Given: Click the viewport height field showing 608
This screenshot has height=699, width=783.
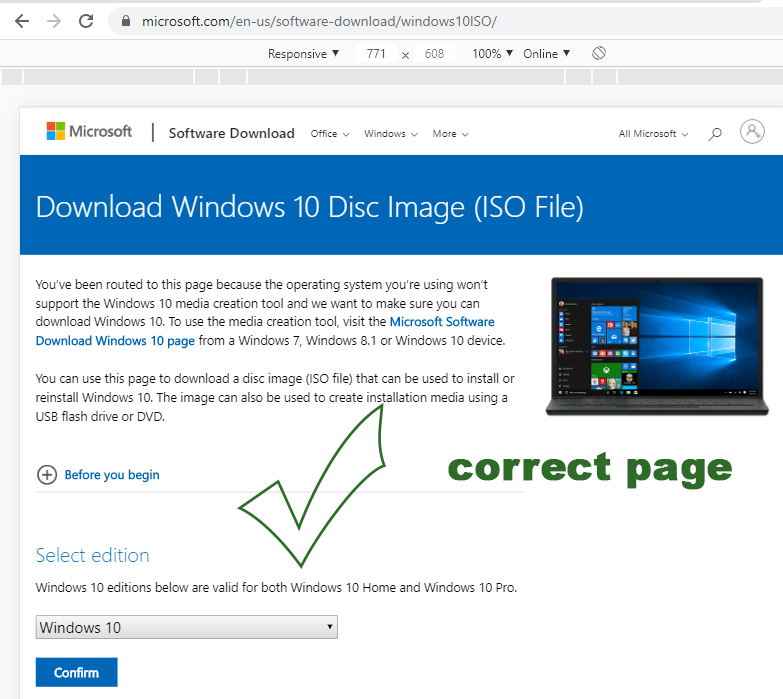Looking at the screenshot, I should pyautogui.click(x=434, y=53).
